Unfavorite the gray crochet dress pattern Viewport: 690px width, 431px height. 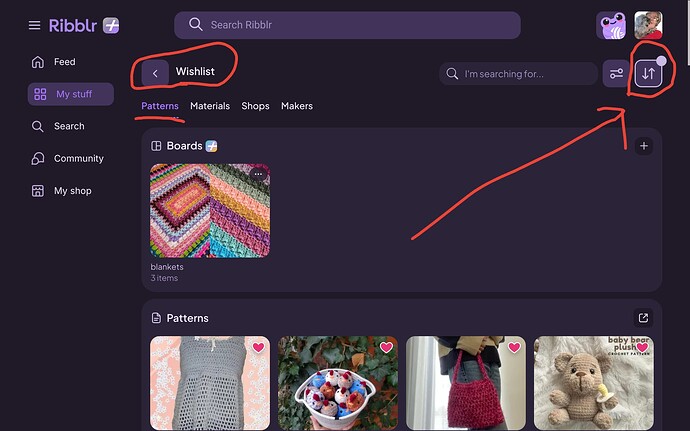[258, 347]
